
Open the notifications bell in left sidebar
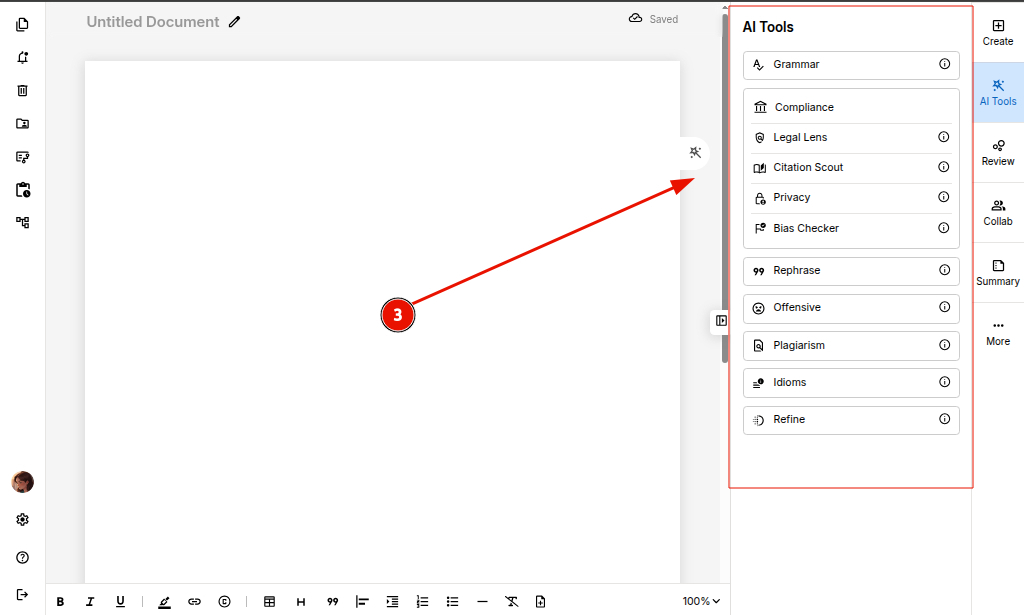pyautogui.click(x=22, y=58)
